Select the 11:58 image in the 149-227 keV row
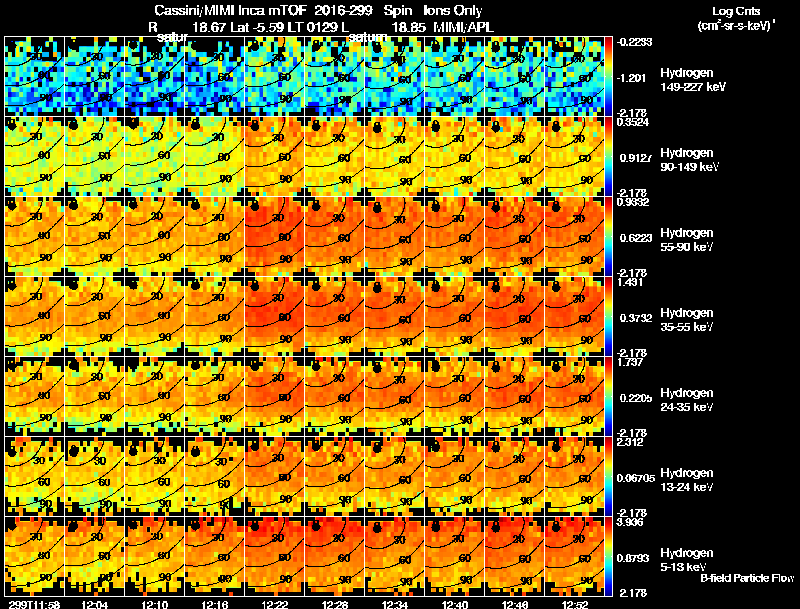The width and height of the screenshot is (800, 609). (x=35, y=77)
